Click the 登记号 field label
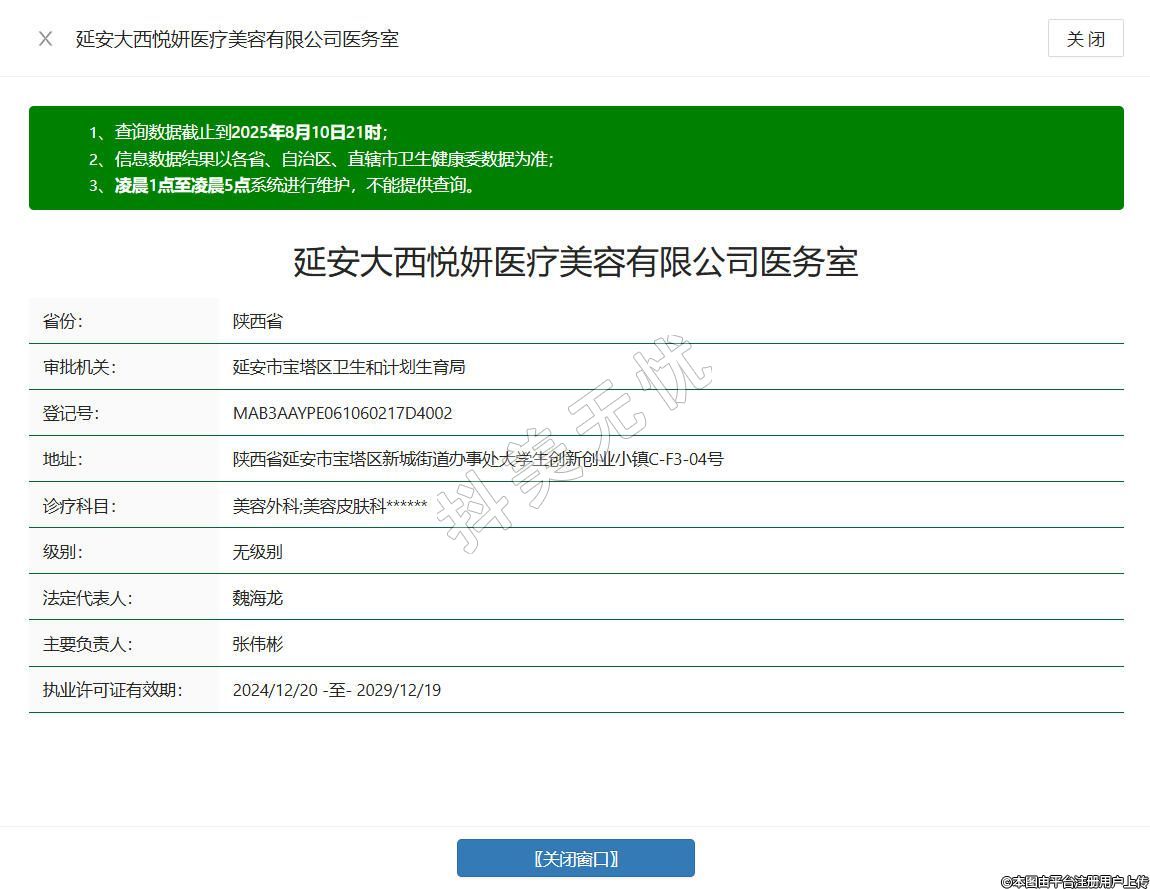 click(71, 413)
